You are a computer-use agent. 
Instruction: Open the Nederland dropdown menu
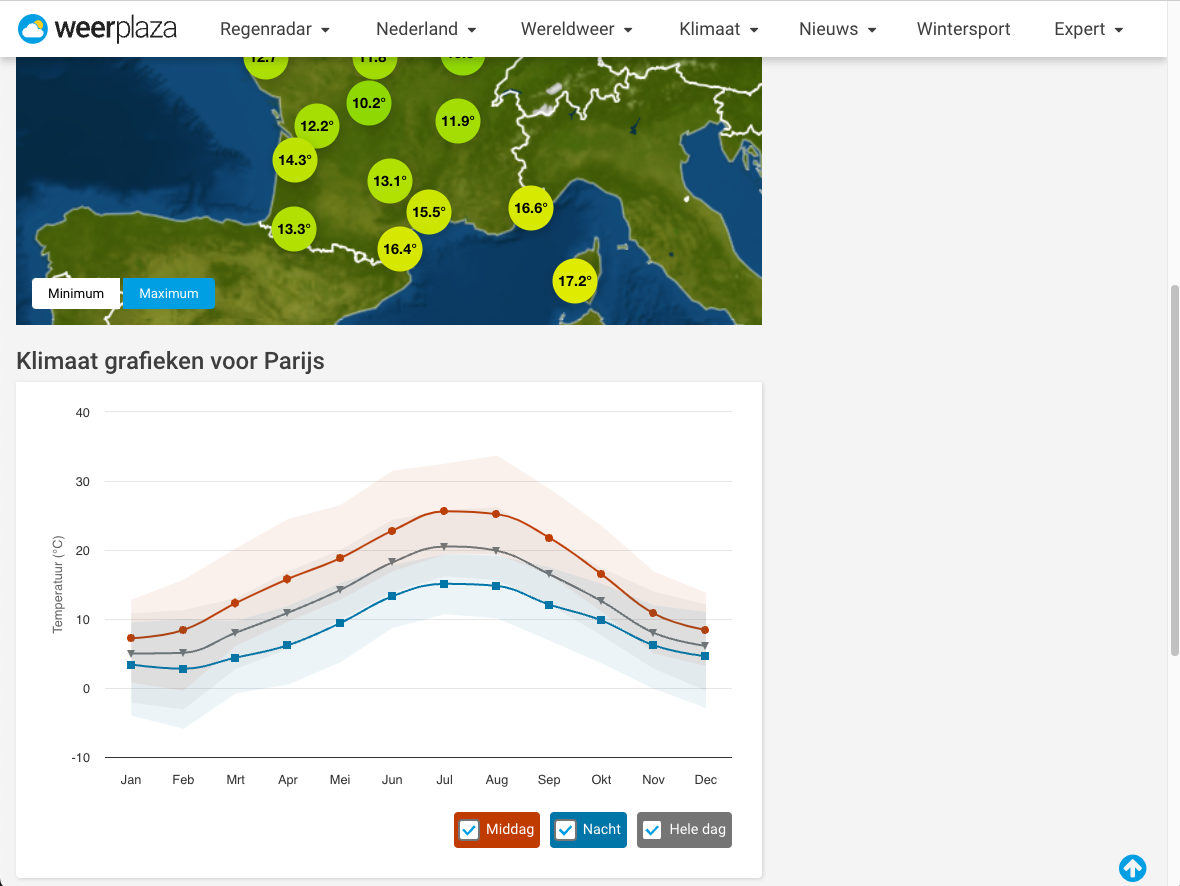click(426, 29)
